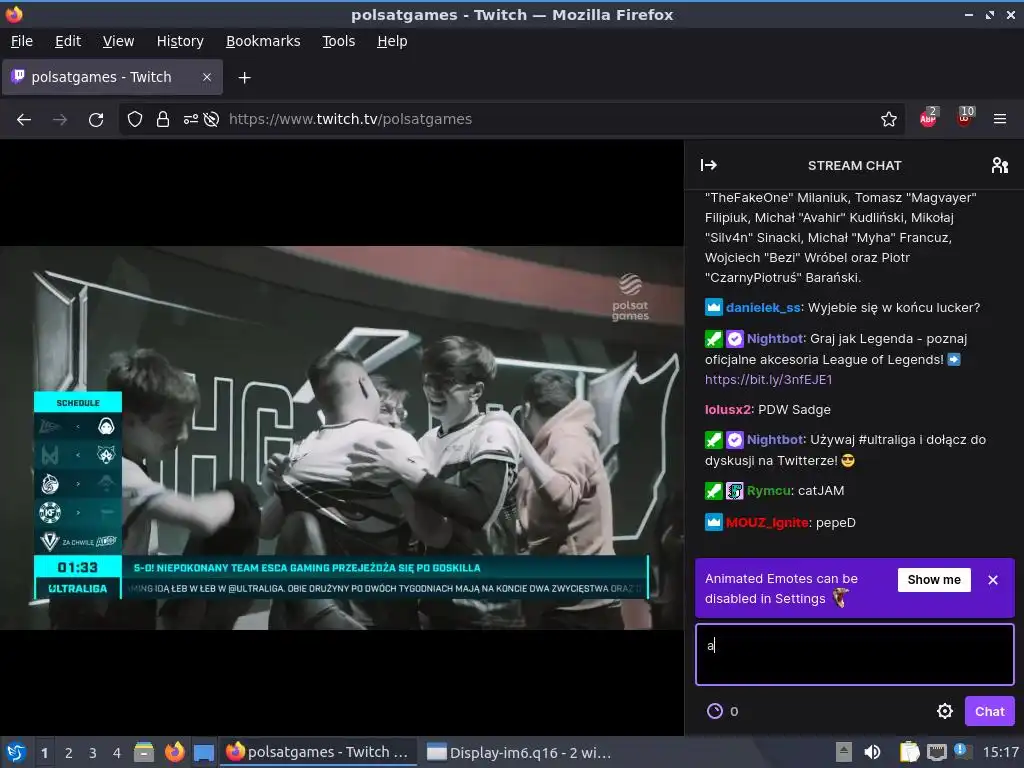1024x768 pixels.
Task: Click the clock showing 15:17
Action: pos(1000,752)
